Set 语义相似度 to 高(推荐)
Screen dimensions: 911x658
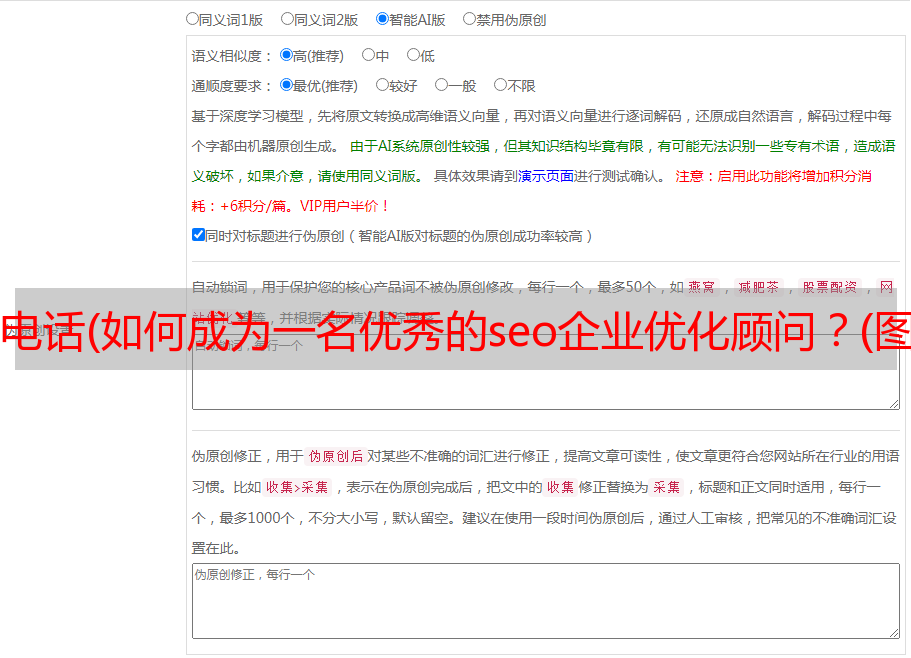pos(287,56)
